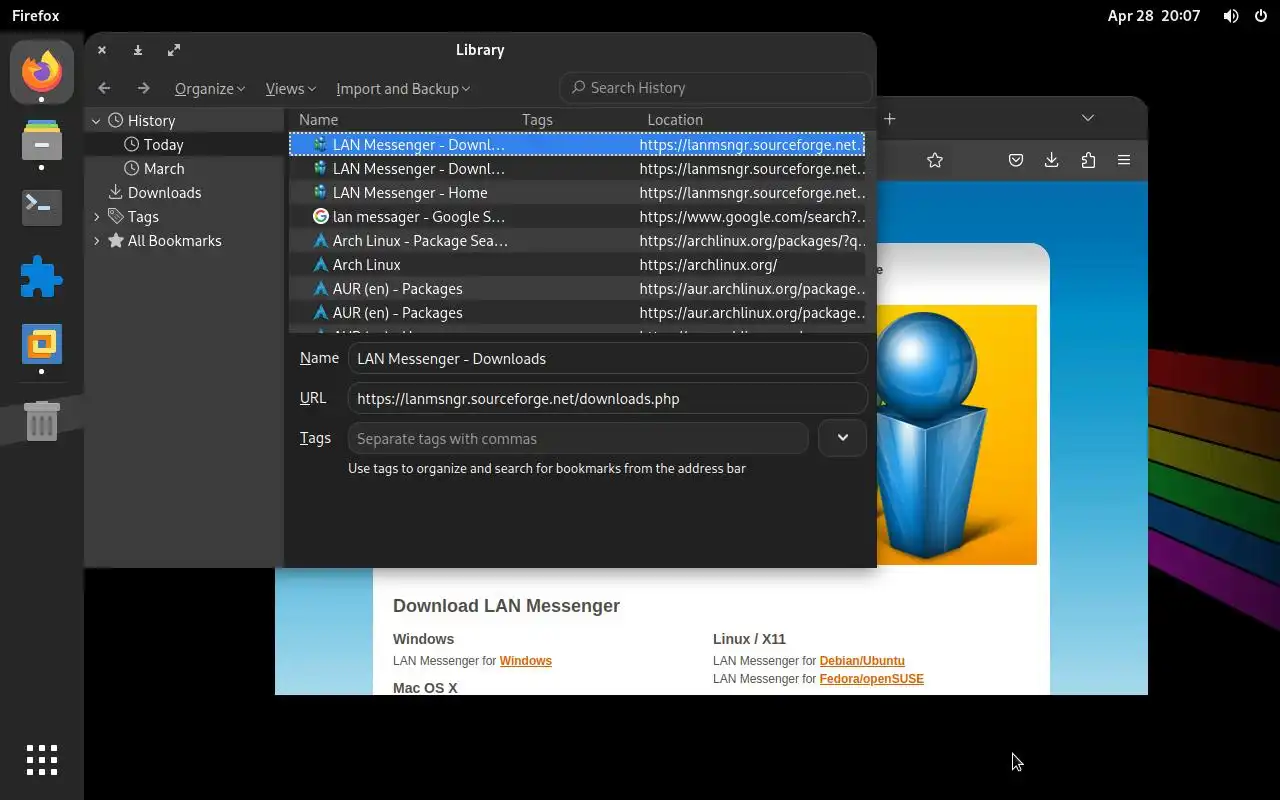This screenshot has height=800, width=1280.
Task: Click the LAN Messenger logo image
Action: 956,435
